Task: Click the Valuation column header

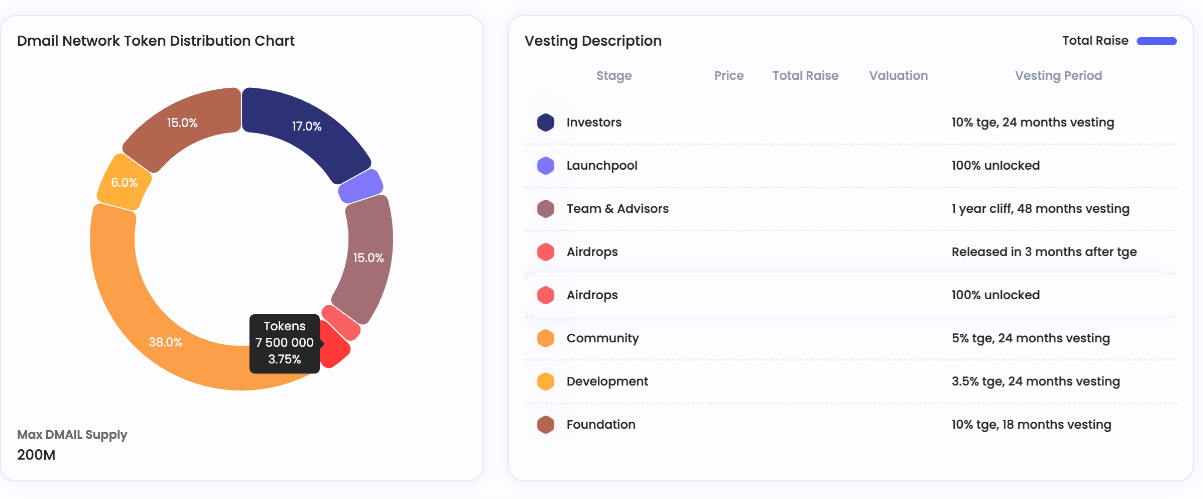Action: coord(898,76)
